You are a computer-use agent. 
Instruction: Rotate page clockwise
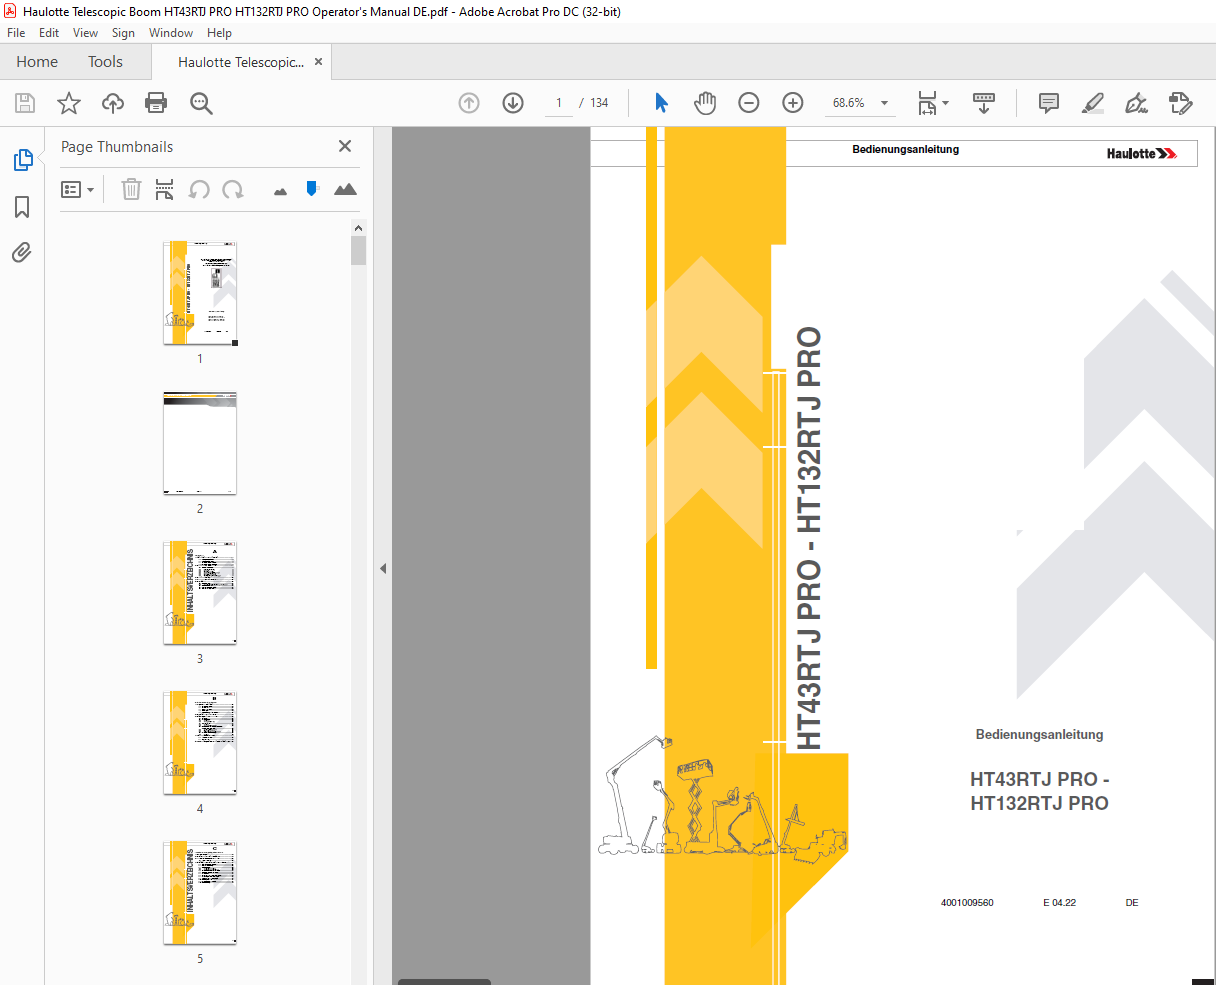click(x=233, y=189)
